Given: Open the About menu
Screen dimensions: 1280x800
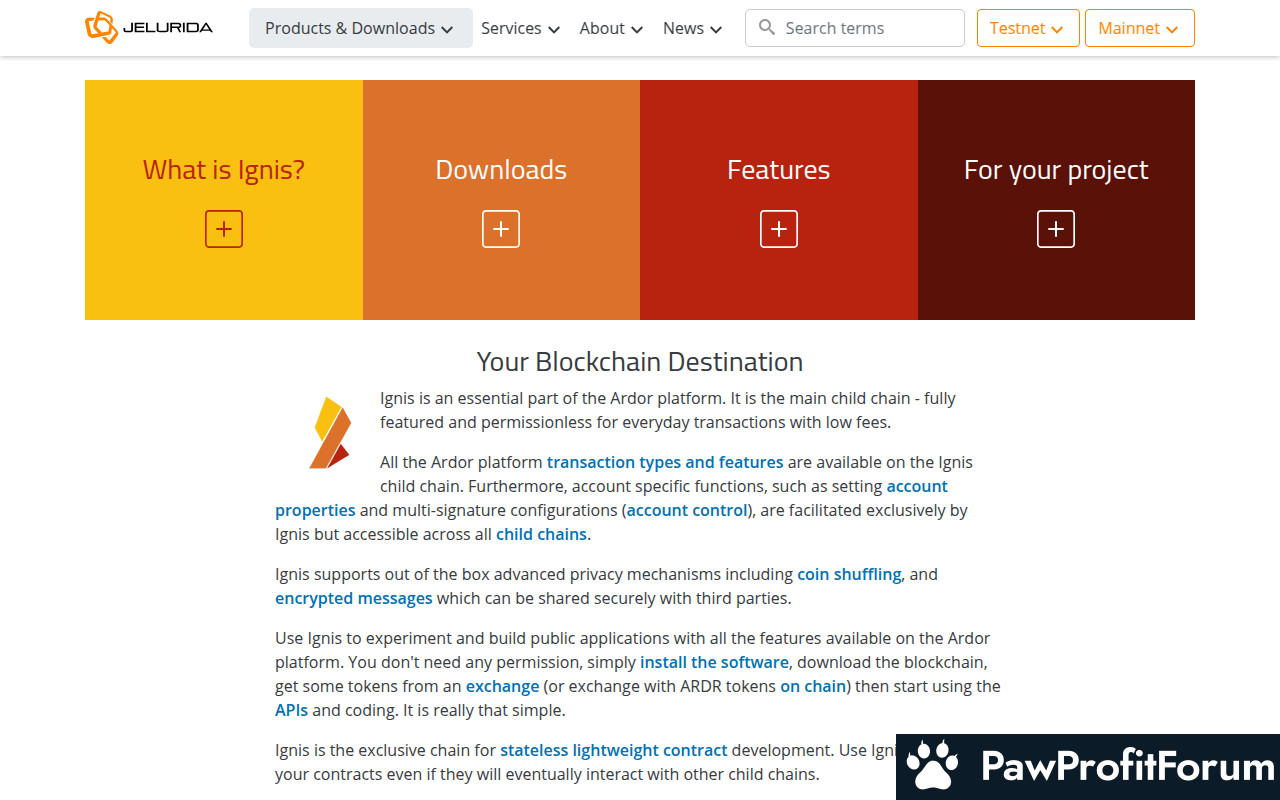Looking at the screenshot, I should point(611,28).
